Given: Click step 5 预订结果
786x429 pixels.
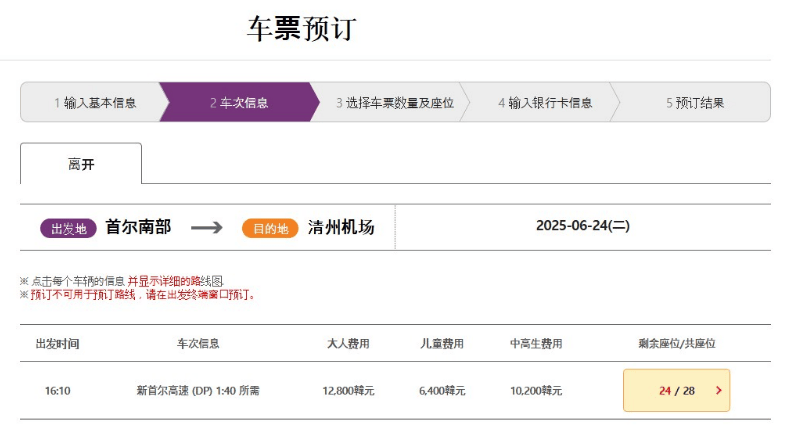Looking at the screenshot, I should click(694, 102).
